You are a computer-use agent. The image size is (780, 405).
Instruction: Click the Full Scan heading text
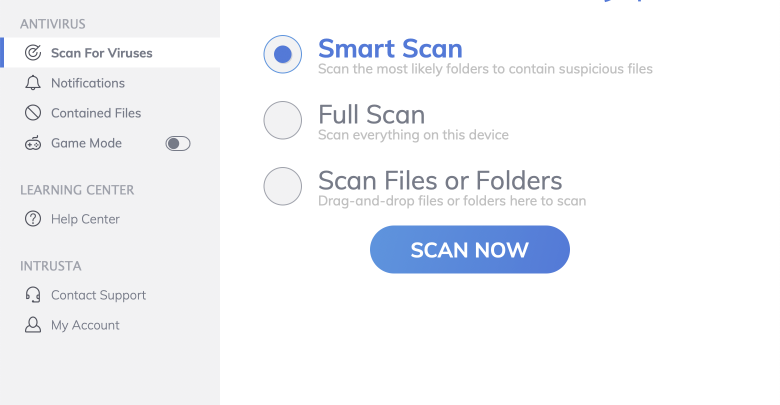(x=371, y=114)
